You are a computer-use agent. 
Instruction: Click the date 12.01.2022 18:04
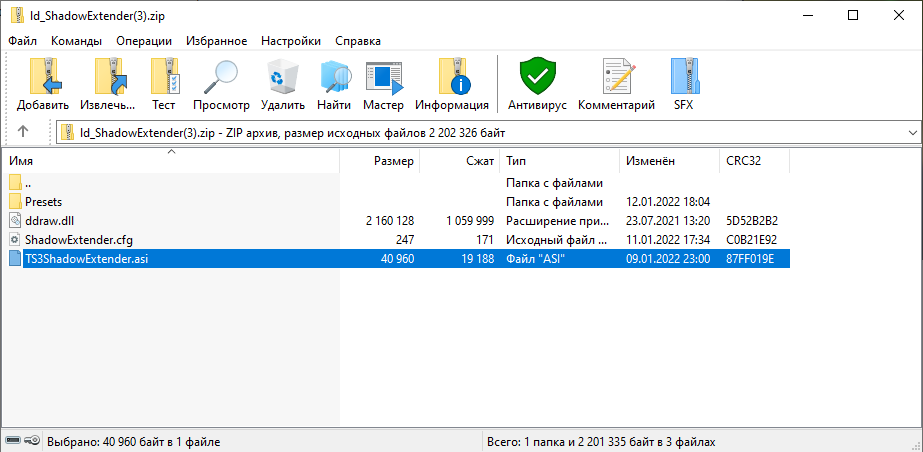[668, 202]
